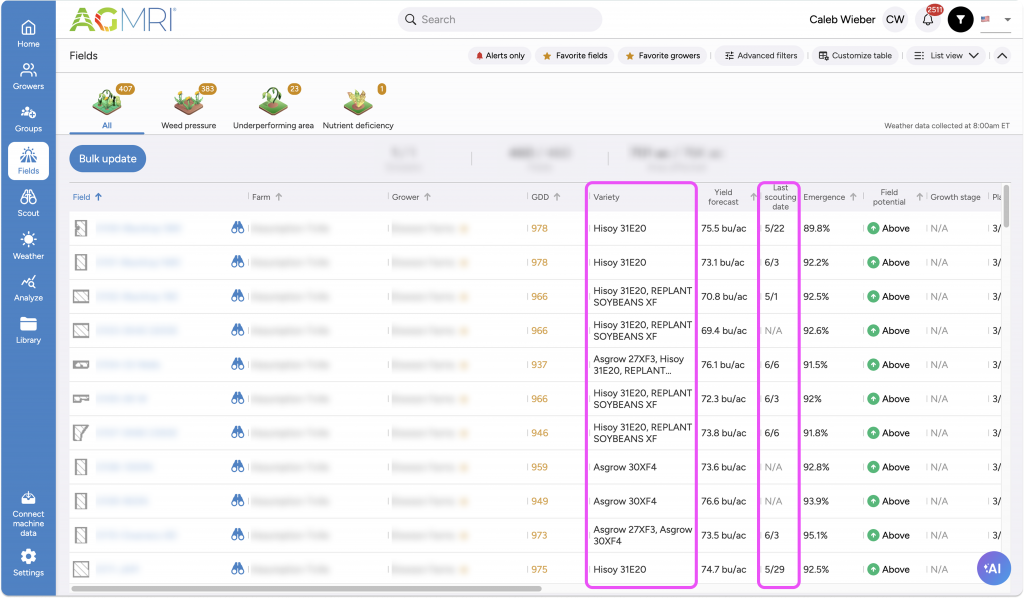Click scout binoculars in the 76.1 bu/ac row
Viewport: 1024px width, 598px height.
point(237,364)
